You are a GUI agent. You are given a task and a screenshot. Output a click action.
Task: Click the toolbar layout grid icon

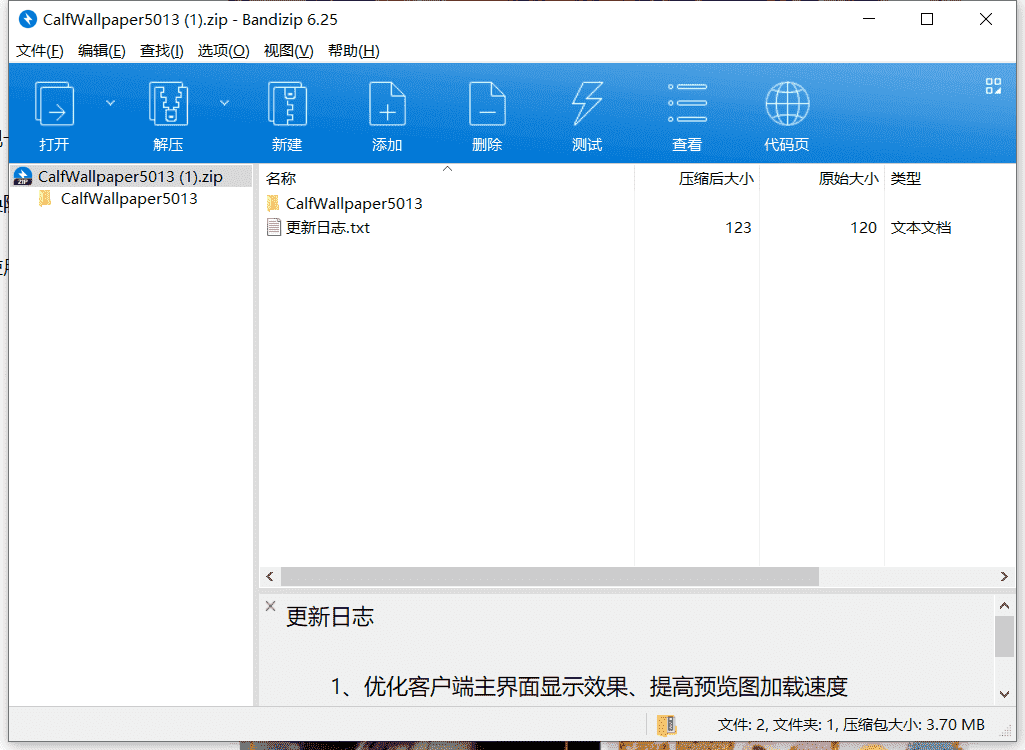click(x=993, y=86)
